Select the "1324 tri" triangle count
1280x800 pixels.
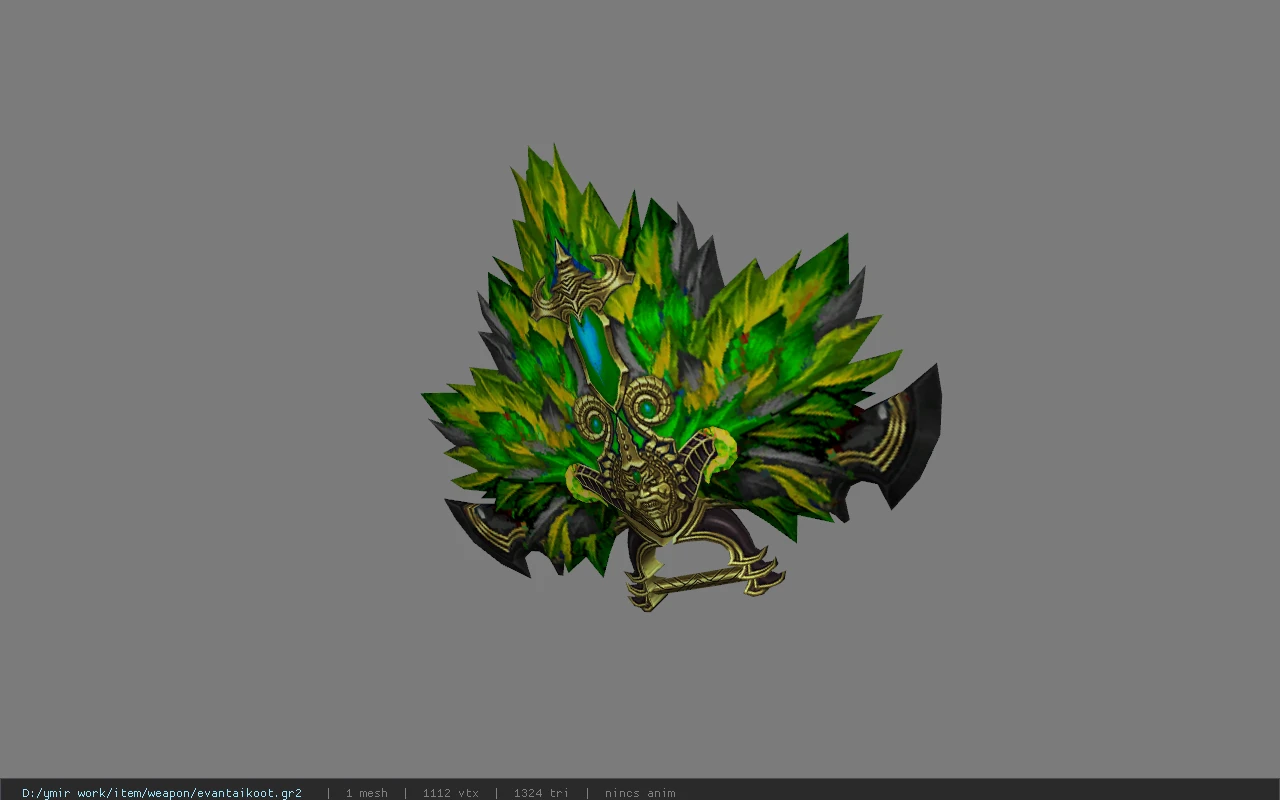[541, 793]
